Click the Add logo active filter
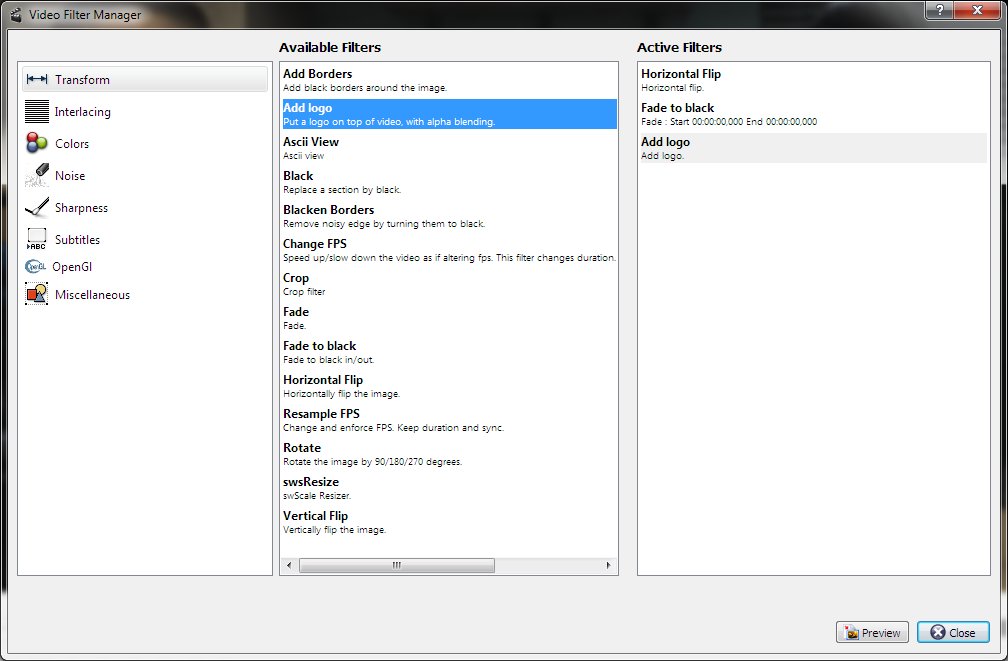This screenshot has width=1008, height=661. coord(666,148)
